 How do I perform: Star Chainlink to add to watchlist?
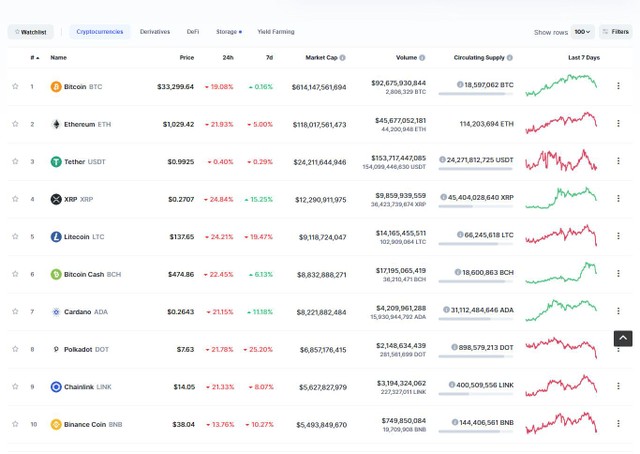tap(15, 387)
